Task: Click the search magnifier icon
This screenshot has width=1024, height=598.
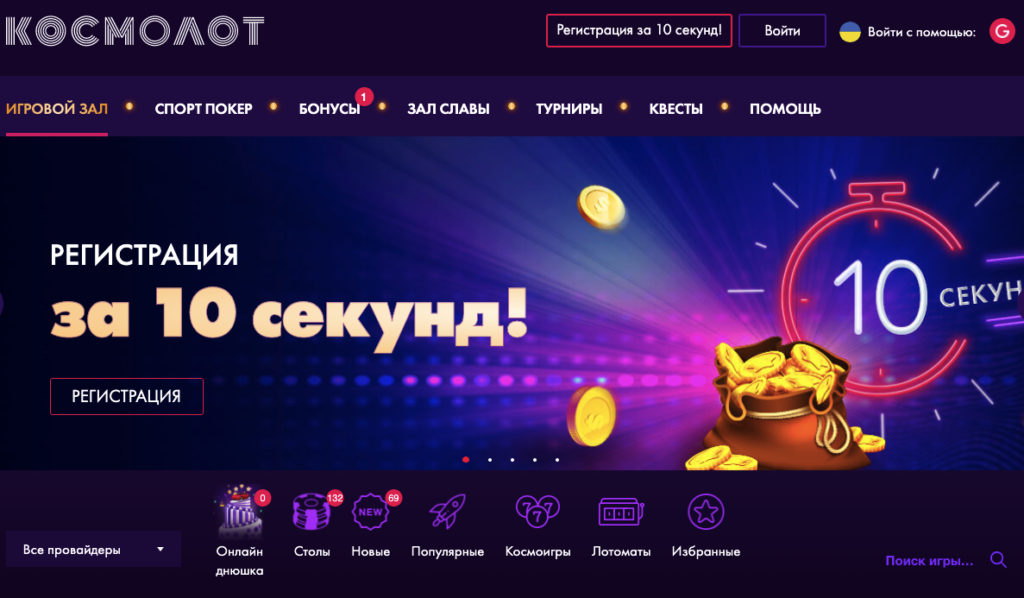Action: tap(998, 559)
